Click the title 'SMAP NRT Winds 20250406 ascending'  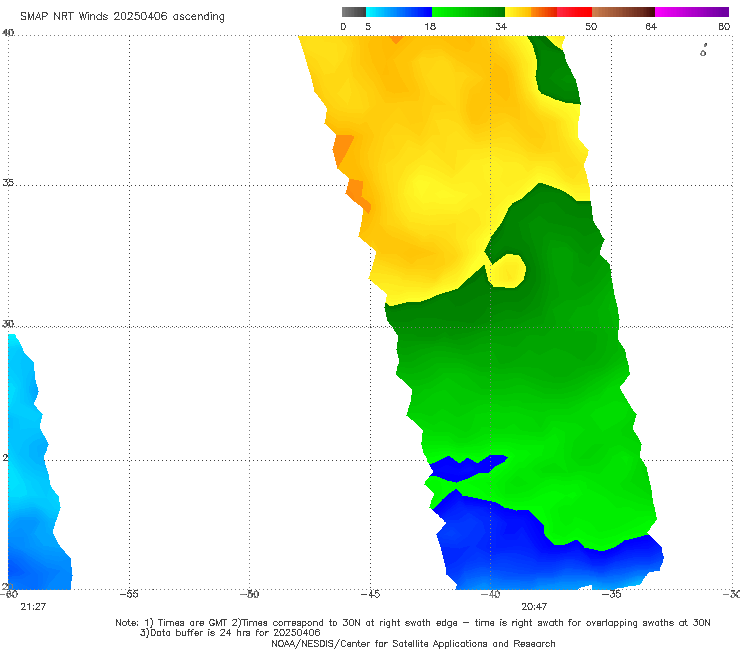click(x=122, y=16)
